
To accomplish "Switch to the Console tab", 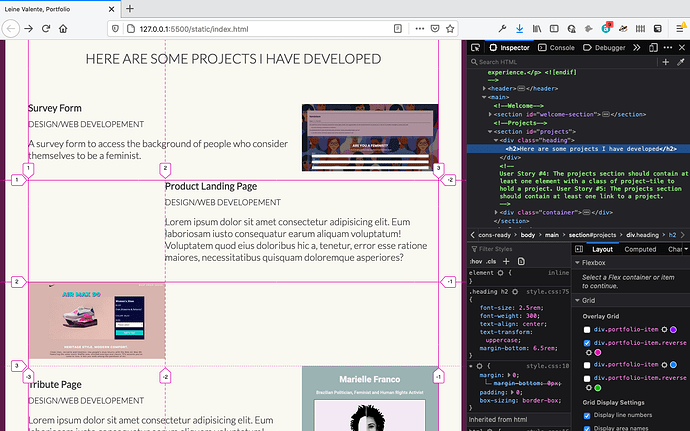I will [556, 47].
